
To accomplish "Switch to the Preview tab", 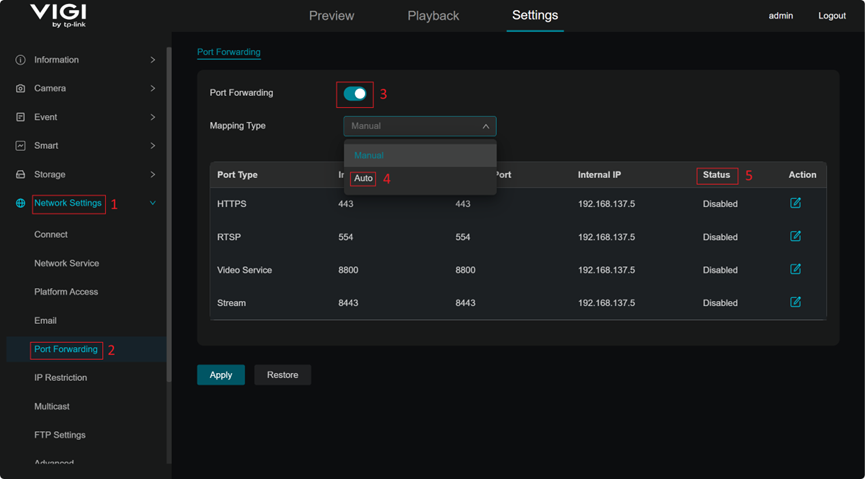I will coord(332,16).
